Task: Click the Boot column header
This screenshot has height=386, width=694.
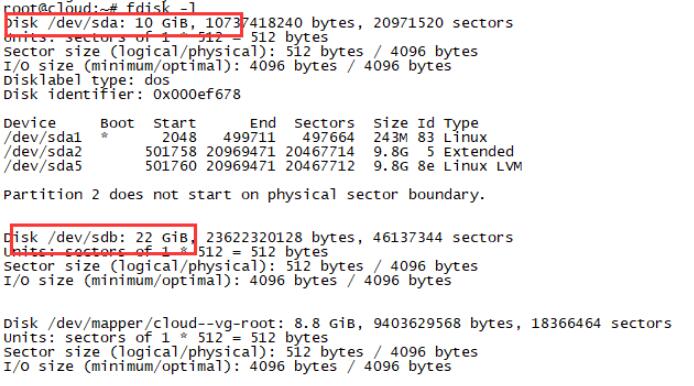Action: tap(117, 123)
